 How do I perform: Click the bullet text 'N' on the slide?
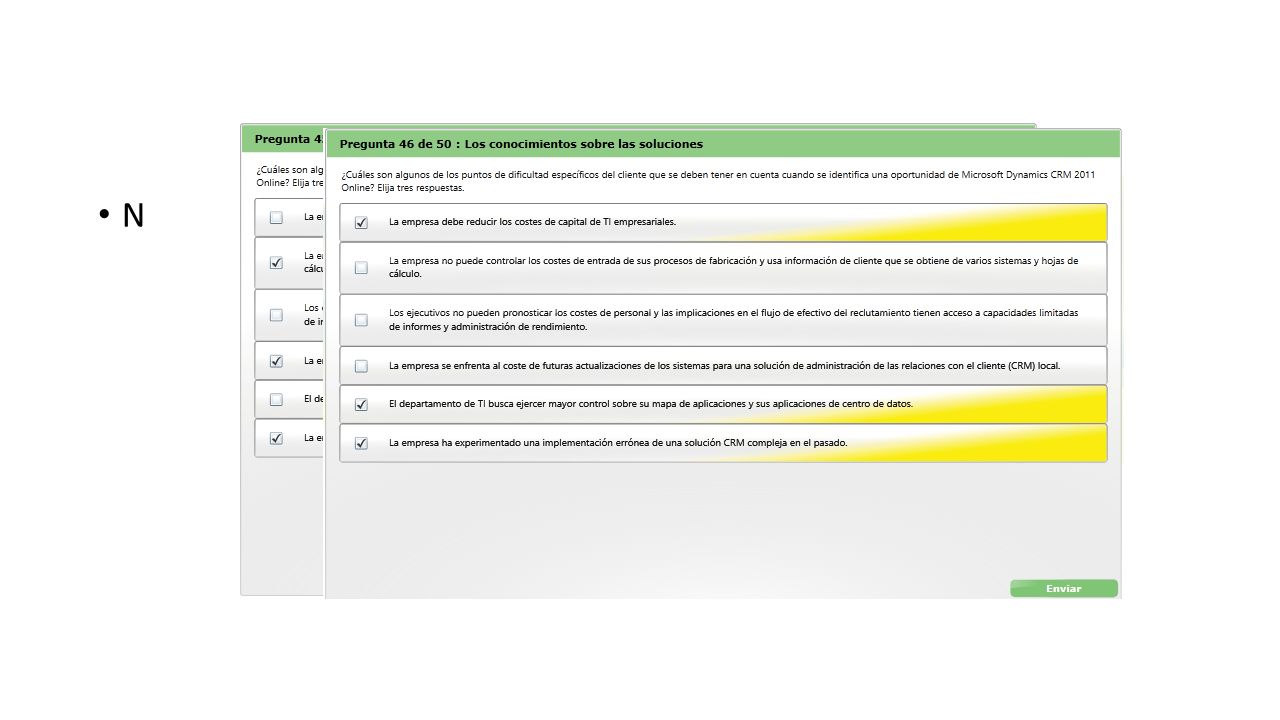click(133, 216)
